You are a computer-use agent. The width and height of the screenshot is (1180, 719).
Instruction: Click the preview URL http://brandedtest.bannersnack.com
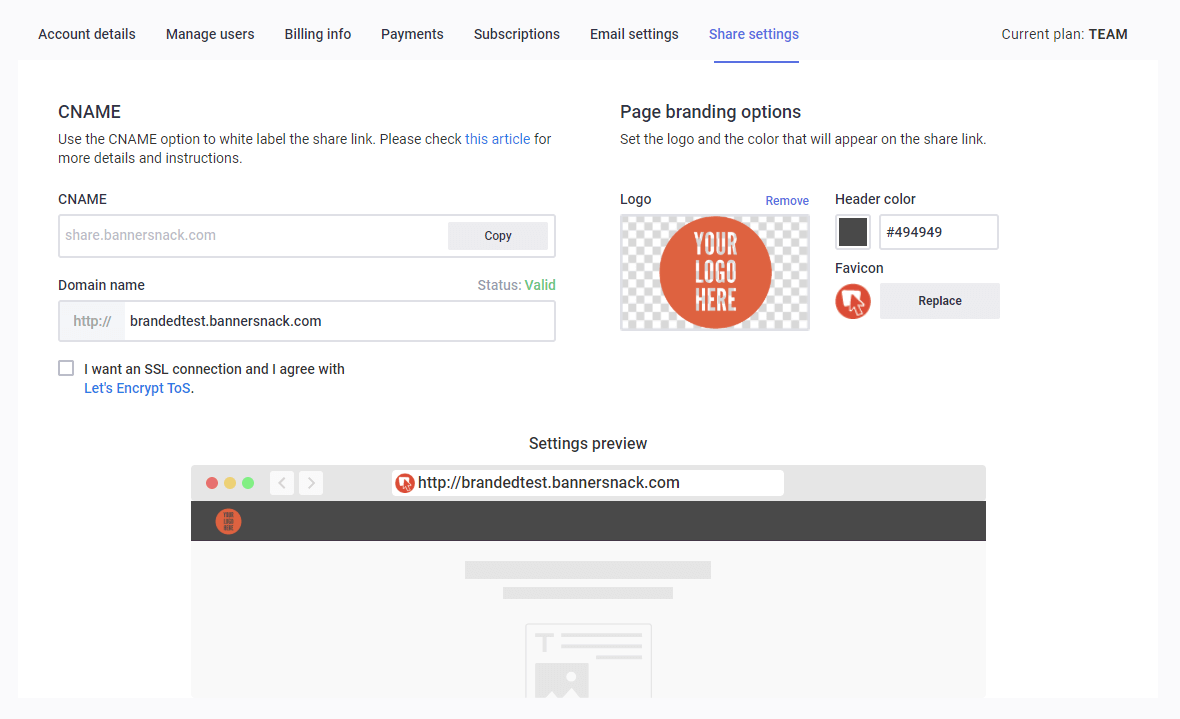tap(549, 483)
